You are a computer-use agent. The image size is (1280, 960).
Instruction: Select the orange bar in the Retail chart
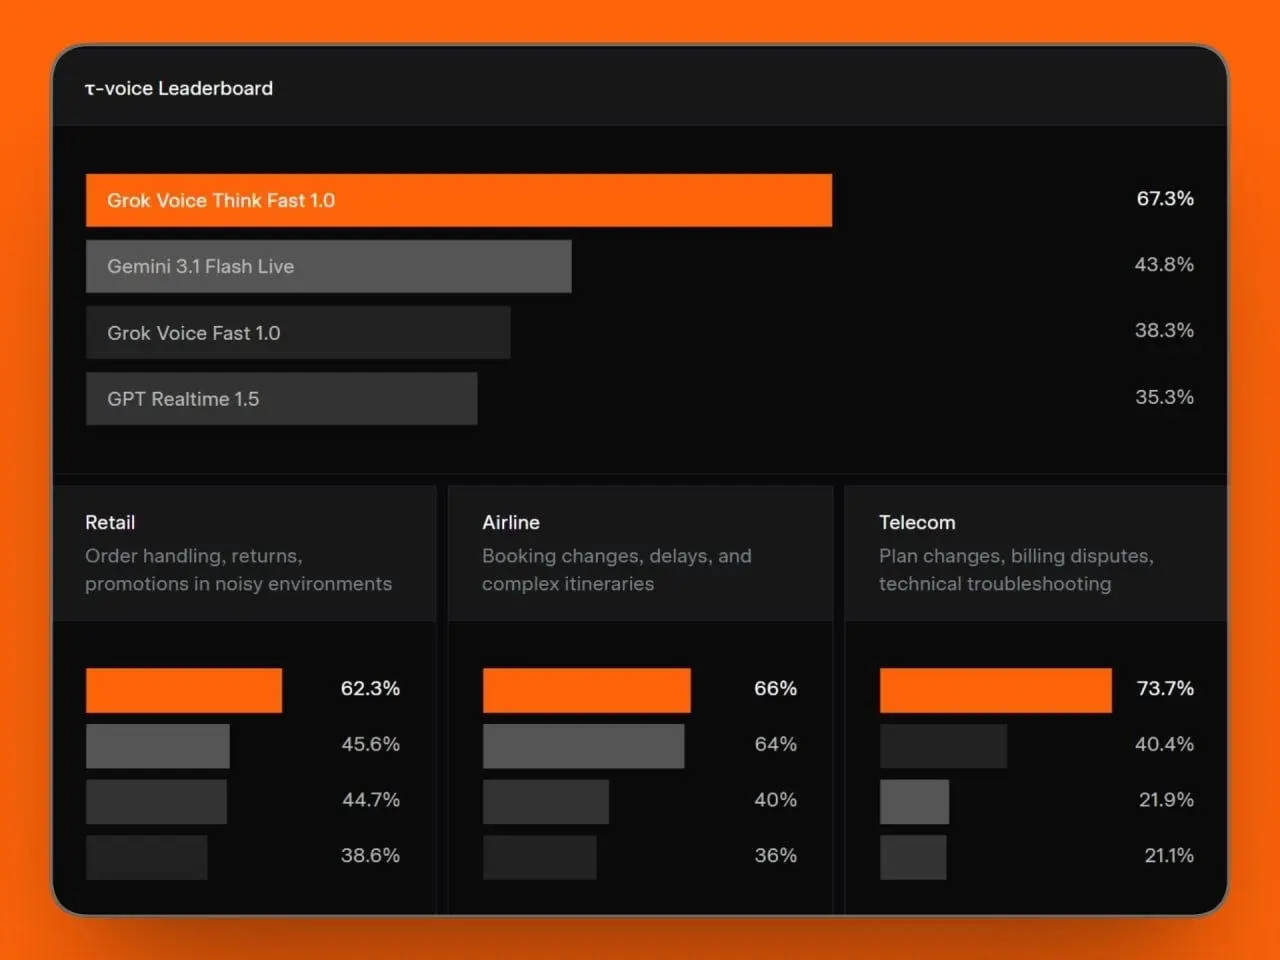pos(184,690)
